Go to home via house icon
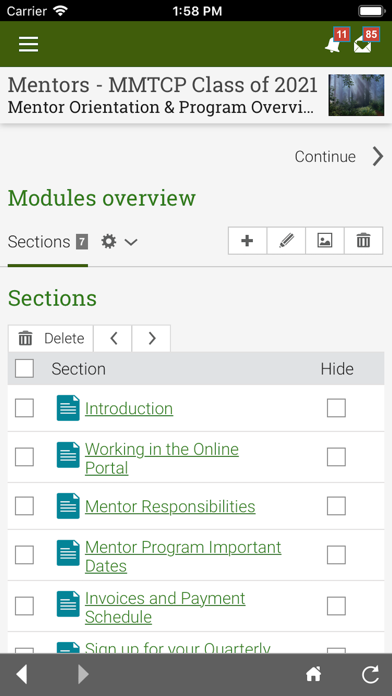The width and height of the screenshot is (392, 696). [313, 675]
